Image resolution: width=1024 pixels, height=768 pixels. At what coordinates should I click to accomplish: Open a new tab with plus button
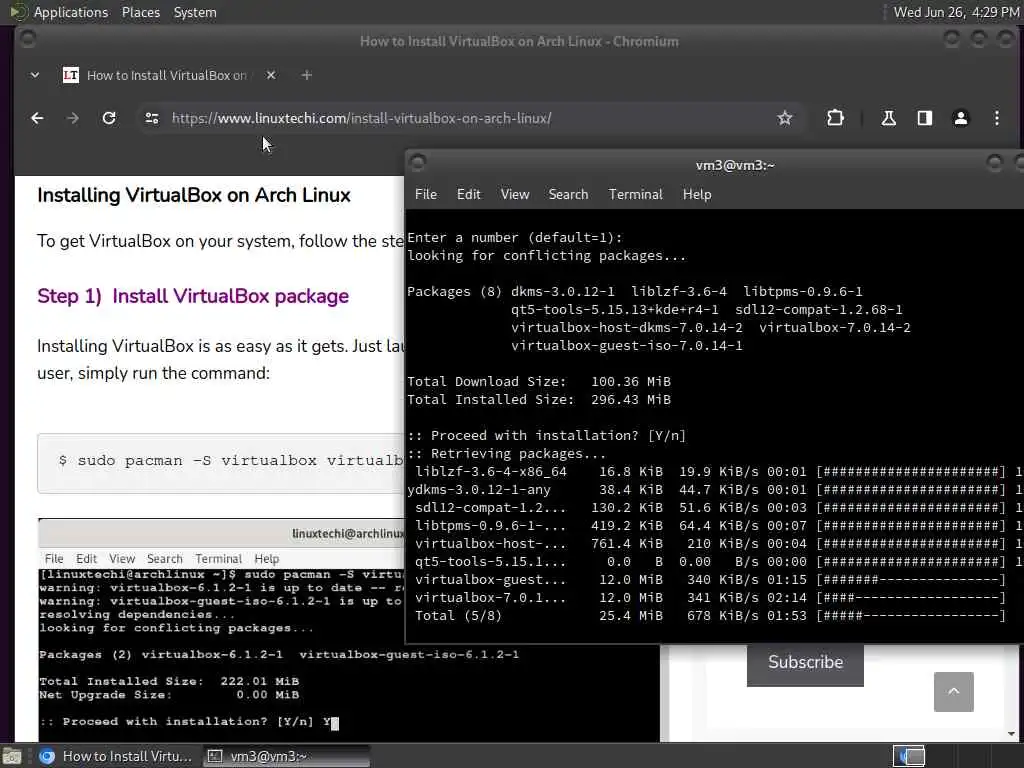306,75
